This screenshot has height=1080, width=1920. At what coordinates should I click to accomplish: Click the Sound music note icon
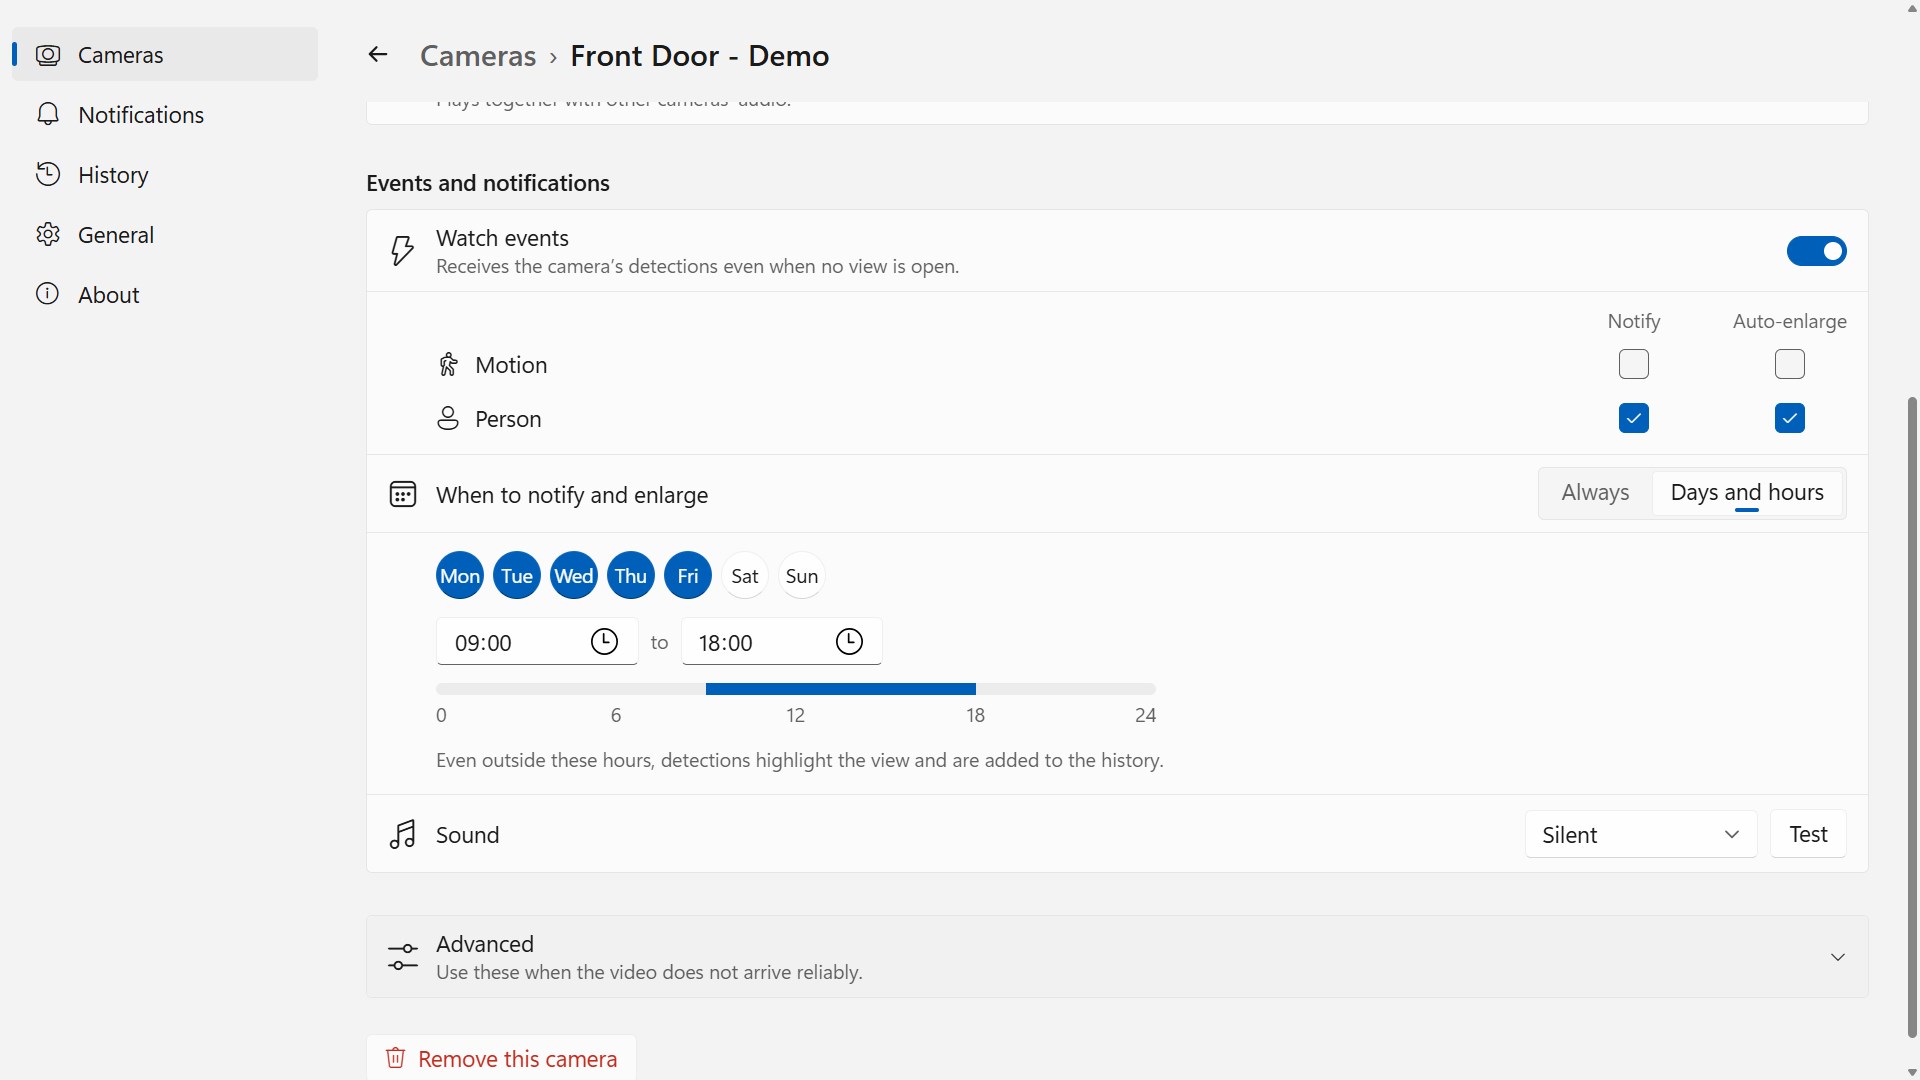point(403,835)
